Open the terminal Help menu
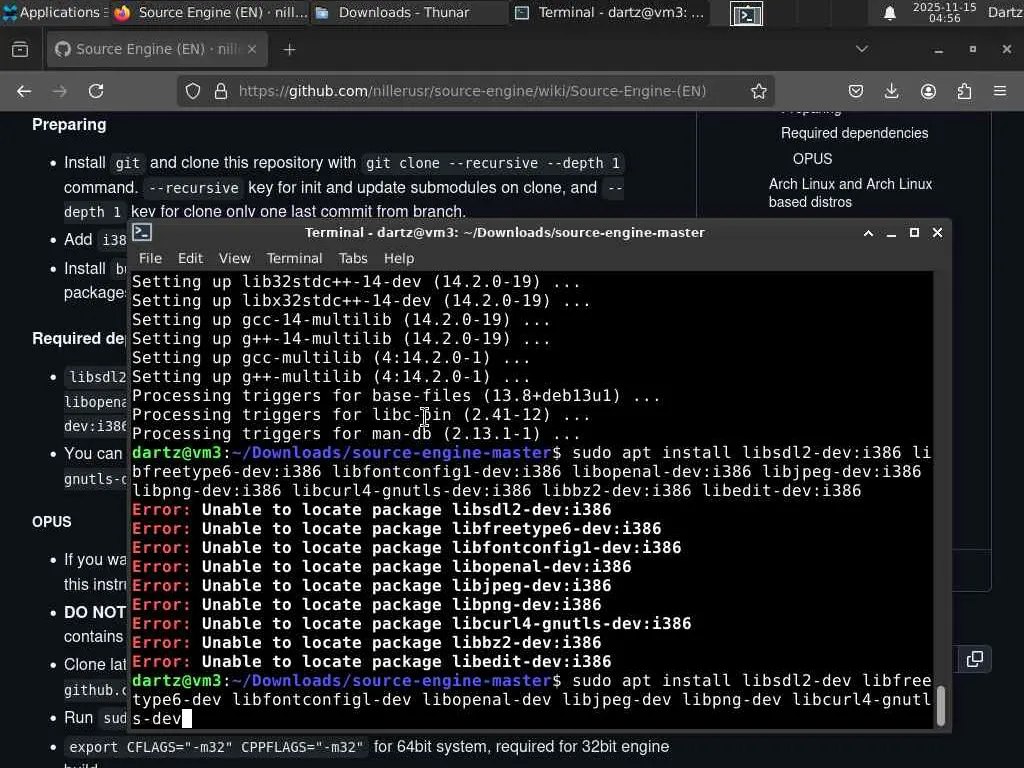The image size is (1024, 768). point(398,259)
